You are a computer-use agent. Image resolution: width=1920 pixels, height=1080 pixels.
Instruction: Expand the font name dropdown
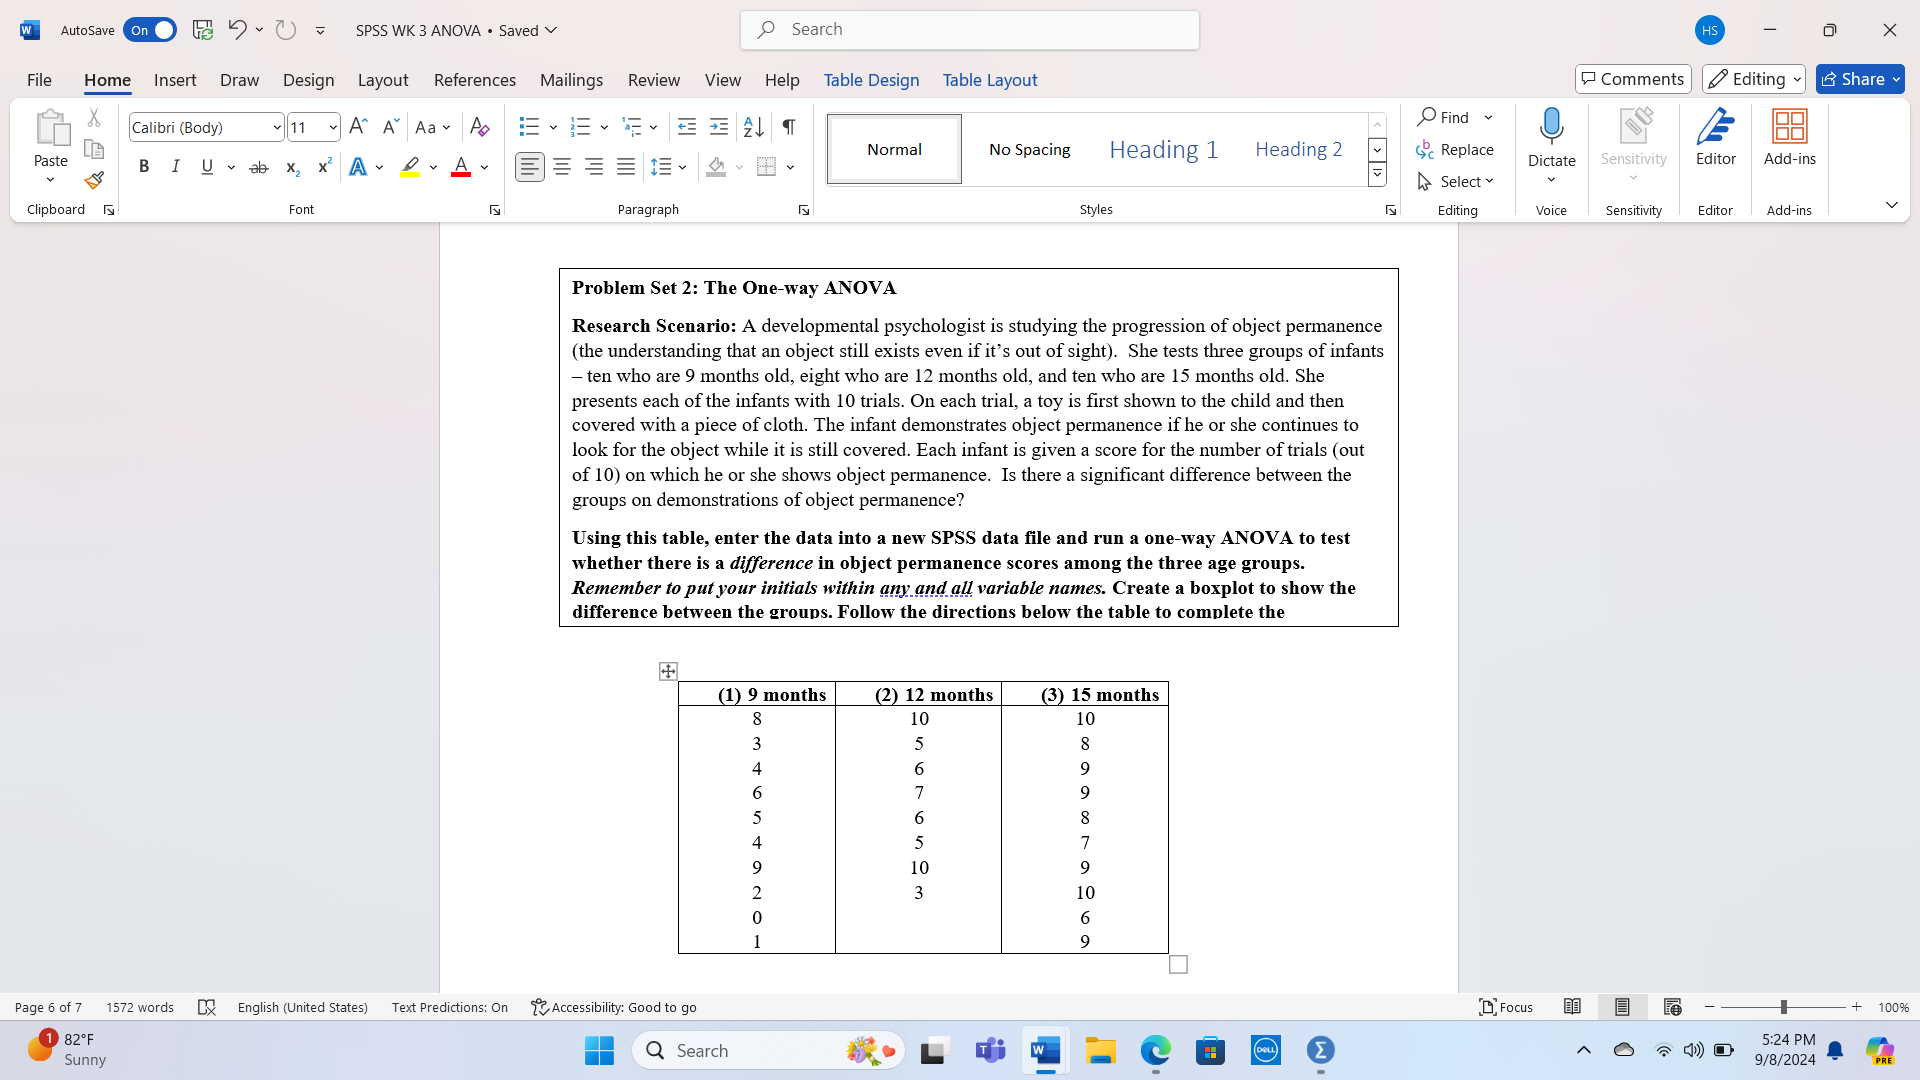[277, 127]
